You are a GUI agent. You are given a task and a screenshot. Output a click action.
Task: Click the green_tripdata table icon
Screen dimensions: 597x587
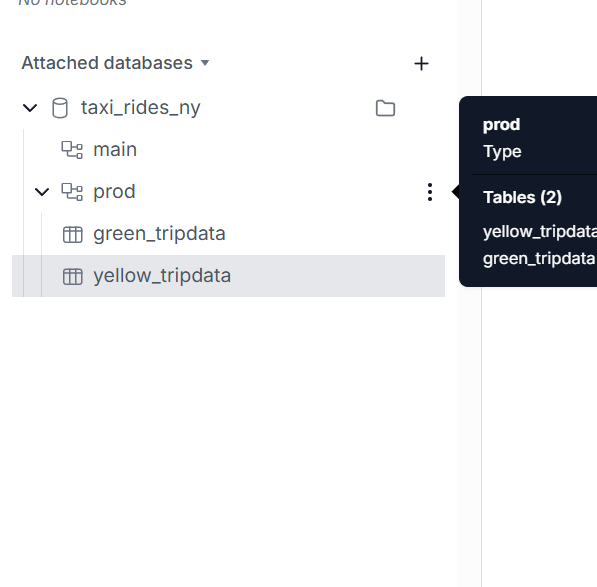click(x=72, y=234)
